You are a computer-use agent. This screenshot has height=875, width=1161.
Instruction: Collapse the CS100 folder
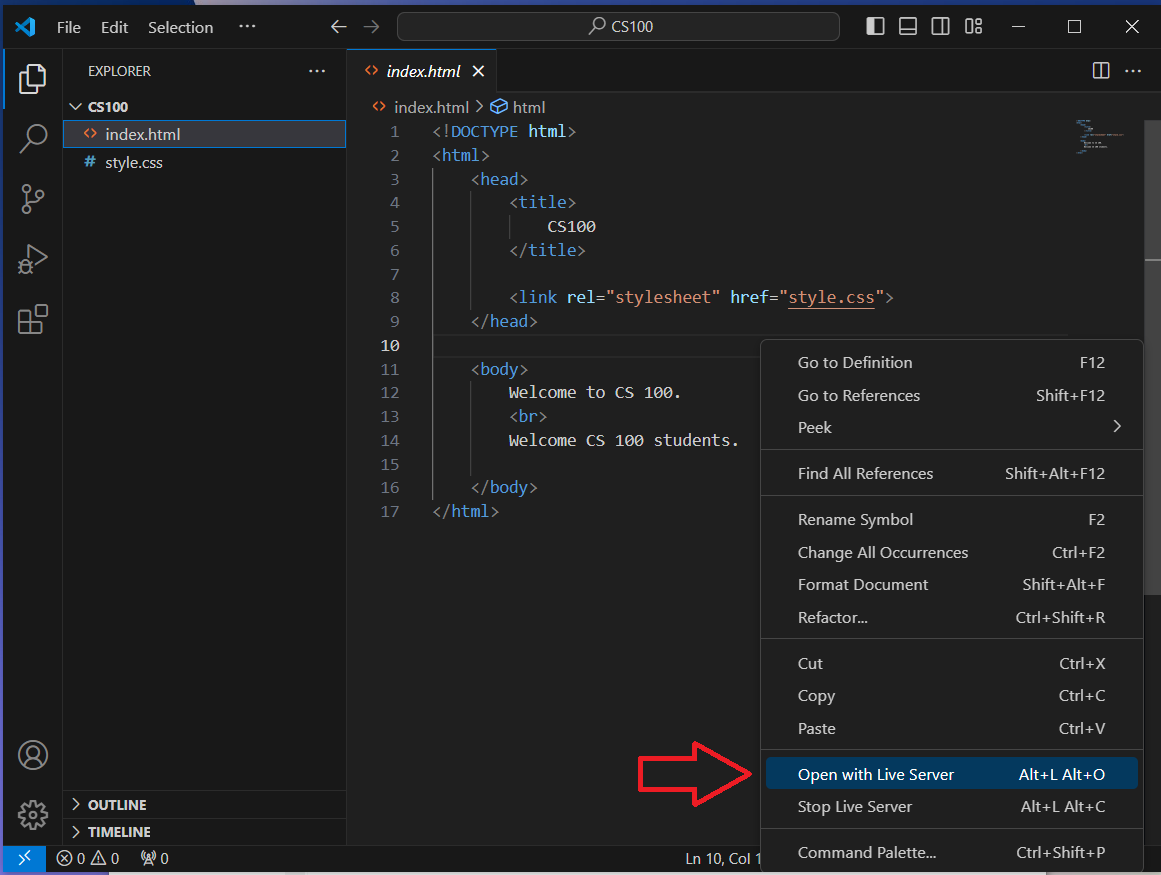pyautogui.click(x=107, y=107)
